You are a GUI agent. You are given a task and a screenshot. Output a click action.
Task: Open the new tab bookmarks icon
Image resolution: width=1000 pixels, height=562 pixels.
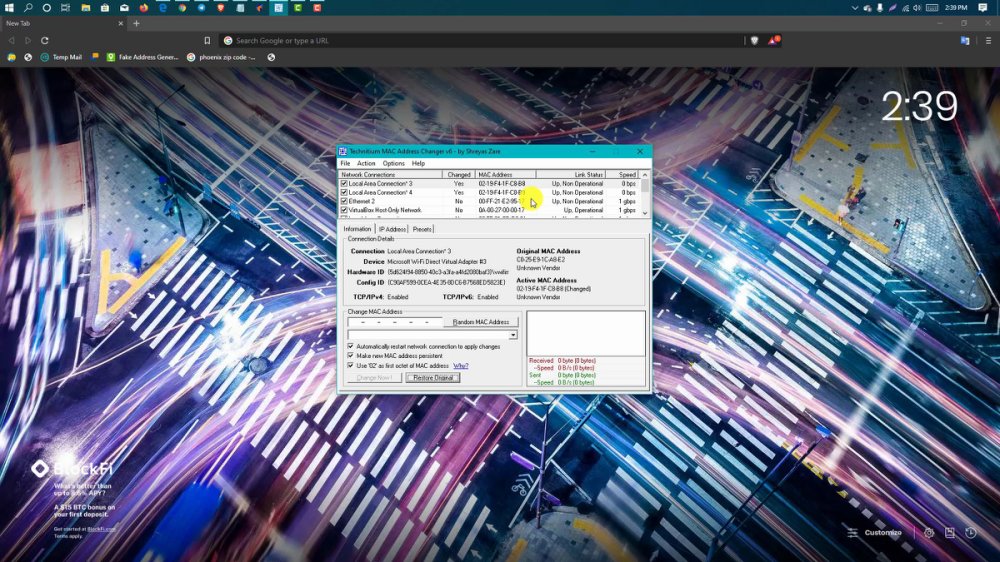[x=950, y=533]
